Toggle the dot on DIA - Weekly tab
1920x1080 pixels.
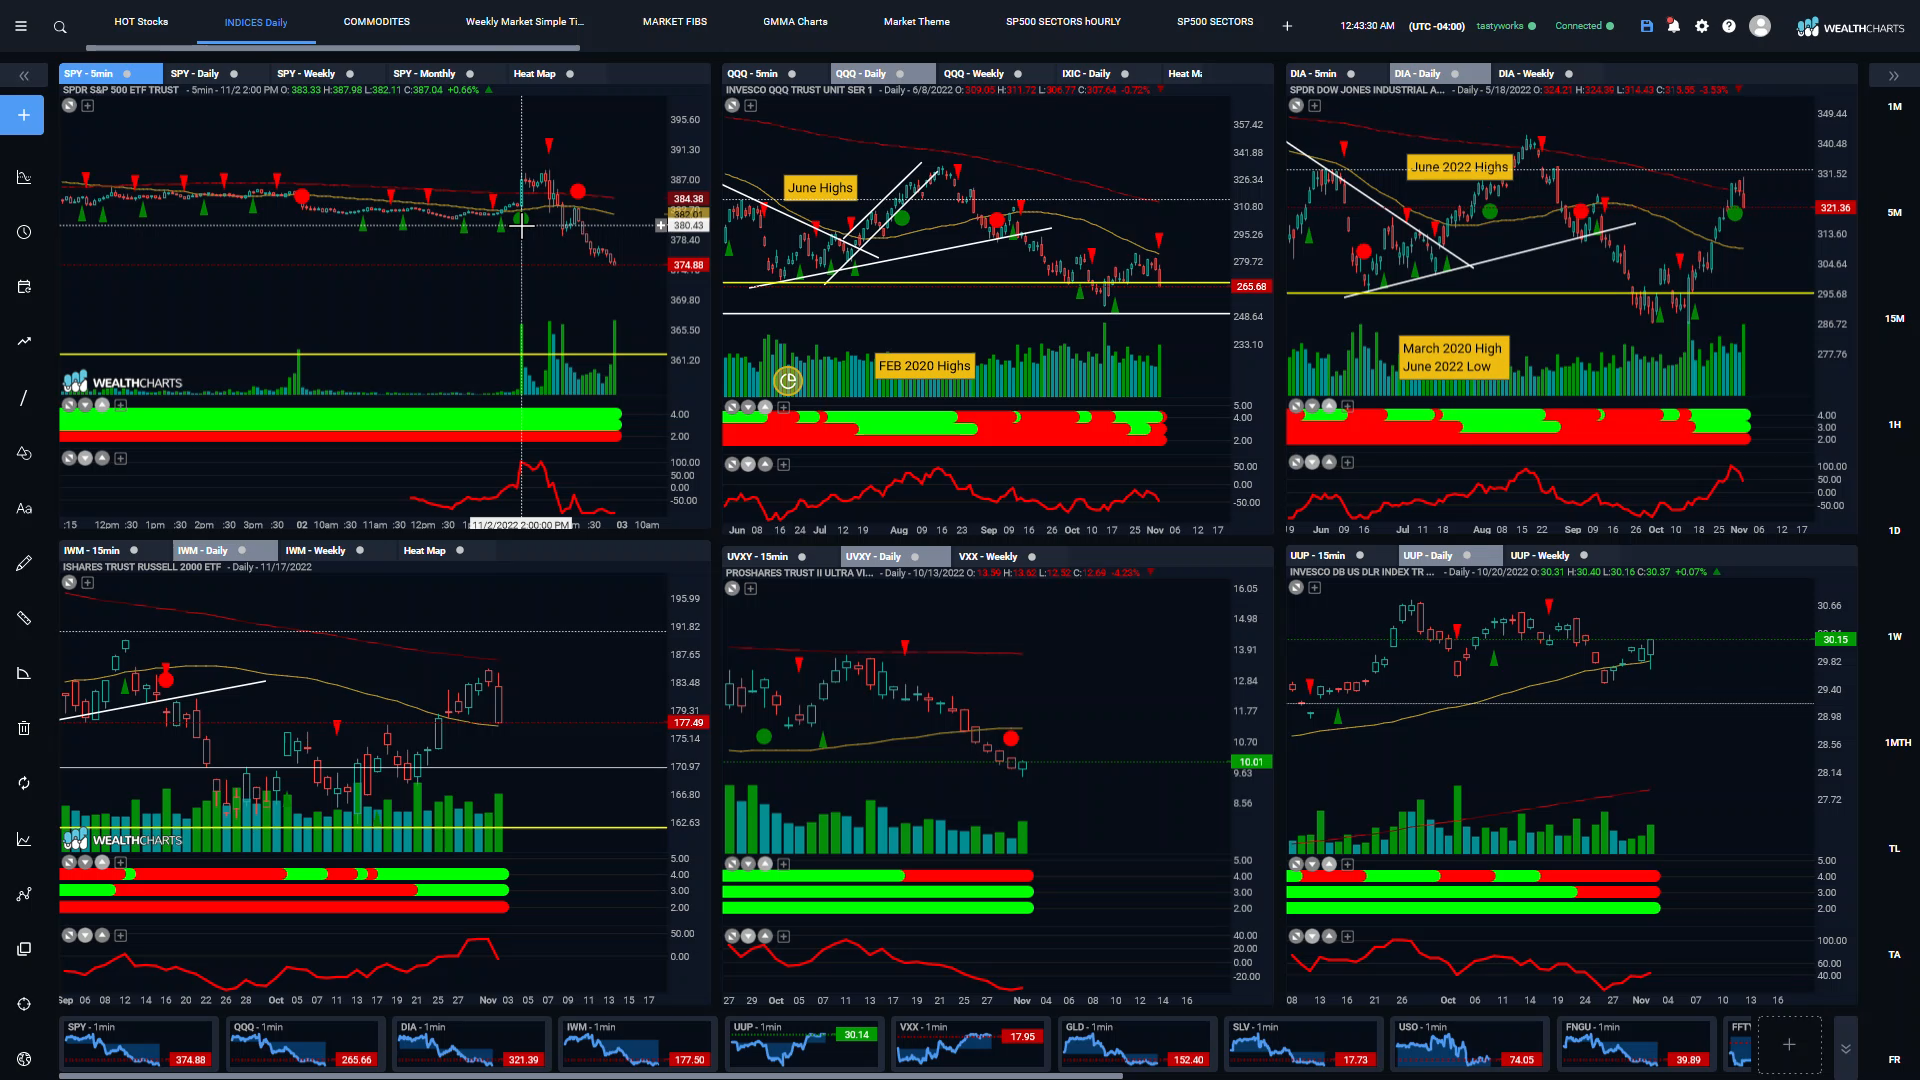[1569, 74]
